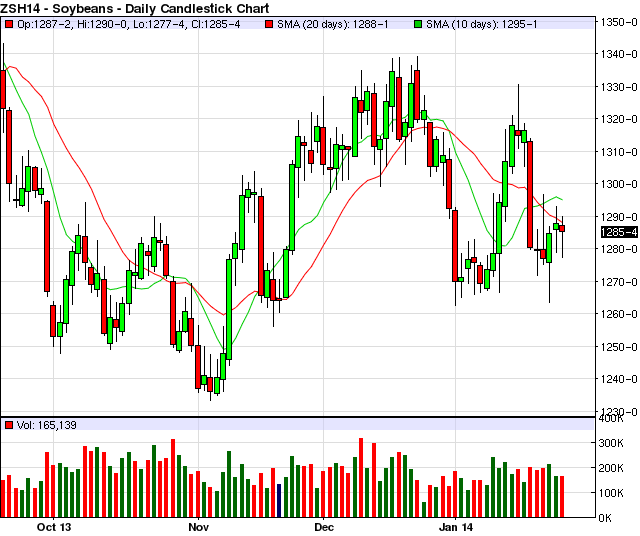Click the last red candlestick at 1285-4
Screen dimensions: 640x536
[x=562, y=228]
